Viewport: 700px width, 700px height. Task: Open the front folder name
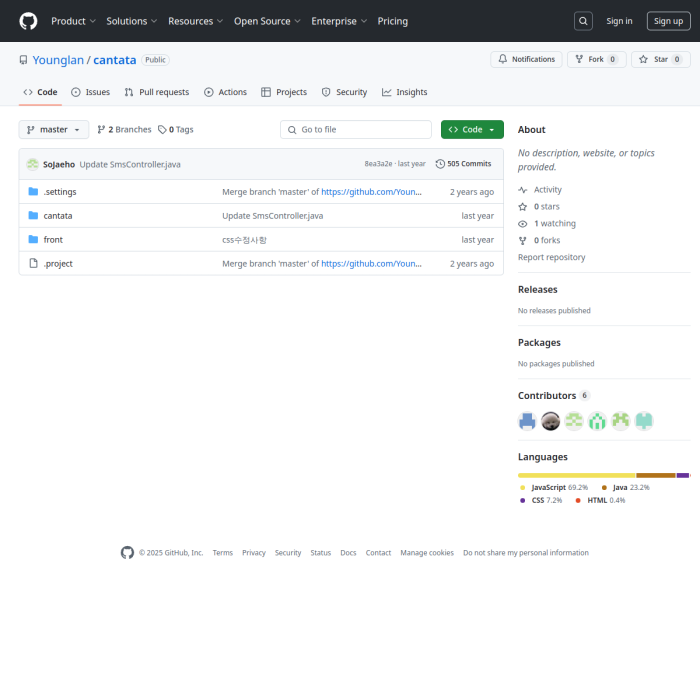[53, 240]
